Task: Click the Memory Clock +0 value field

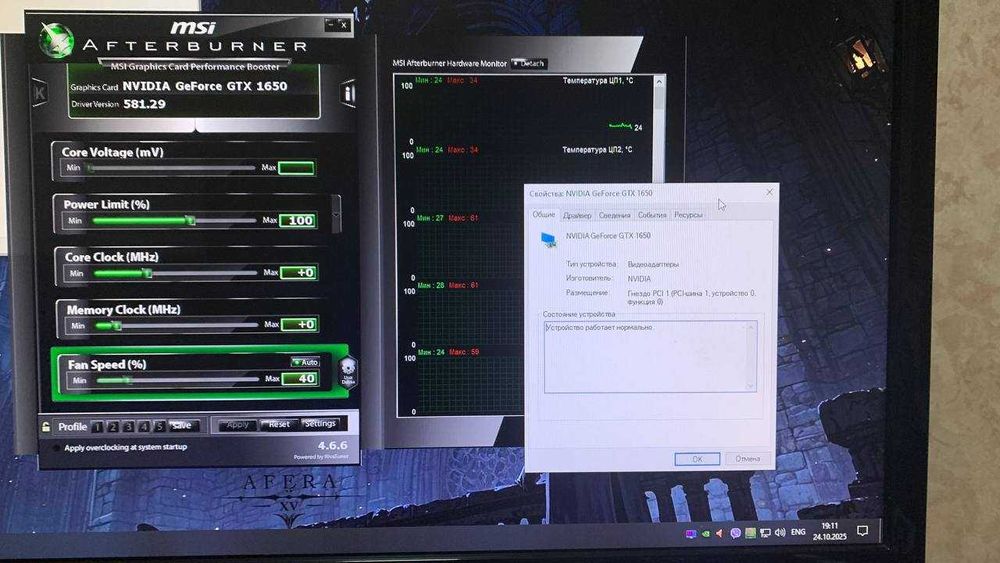Action: 300,325
